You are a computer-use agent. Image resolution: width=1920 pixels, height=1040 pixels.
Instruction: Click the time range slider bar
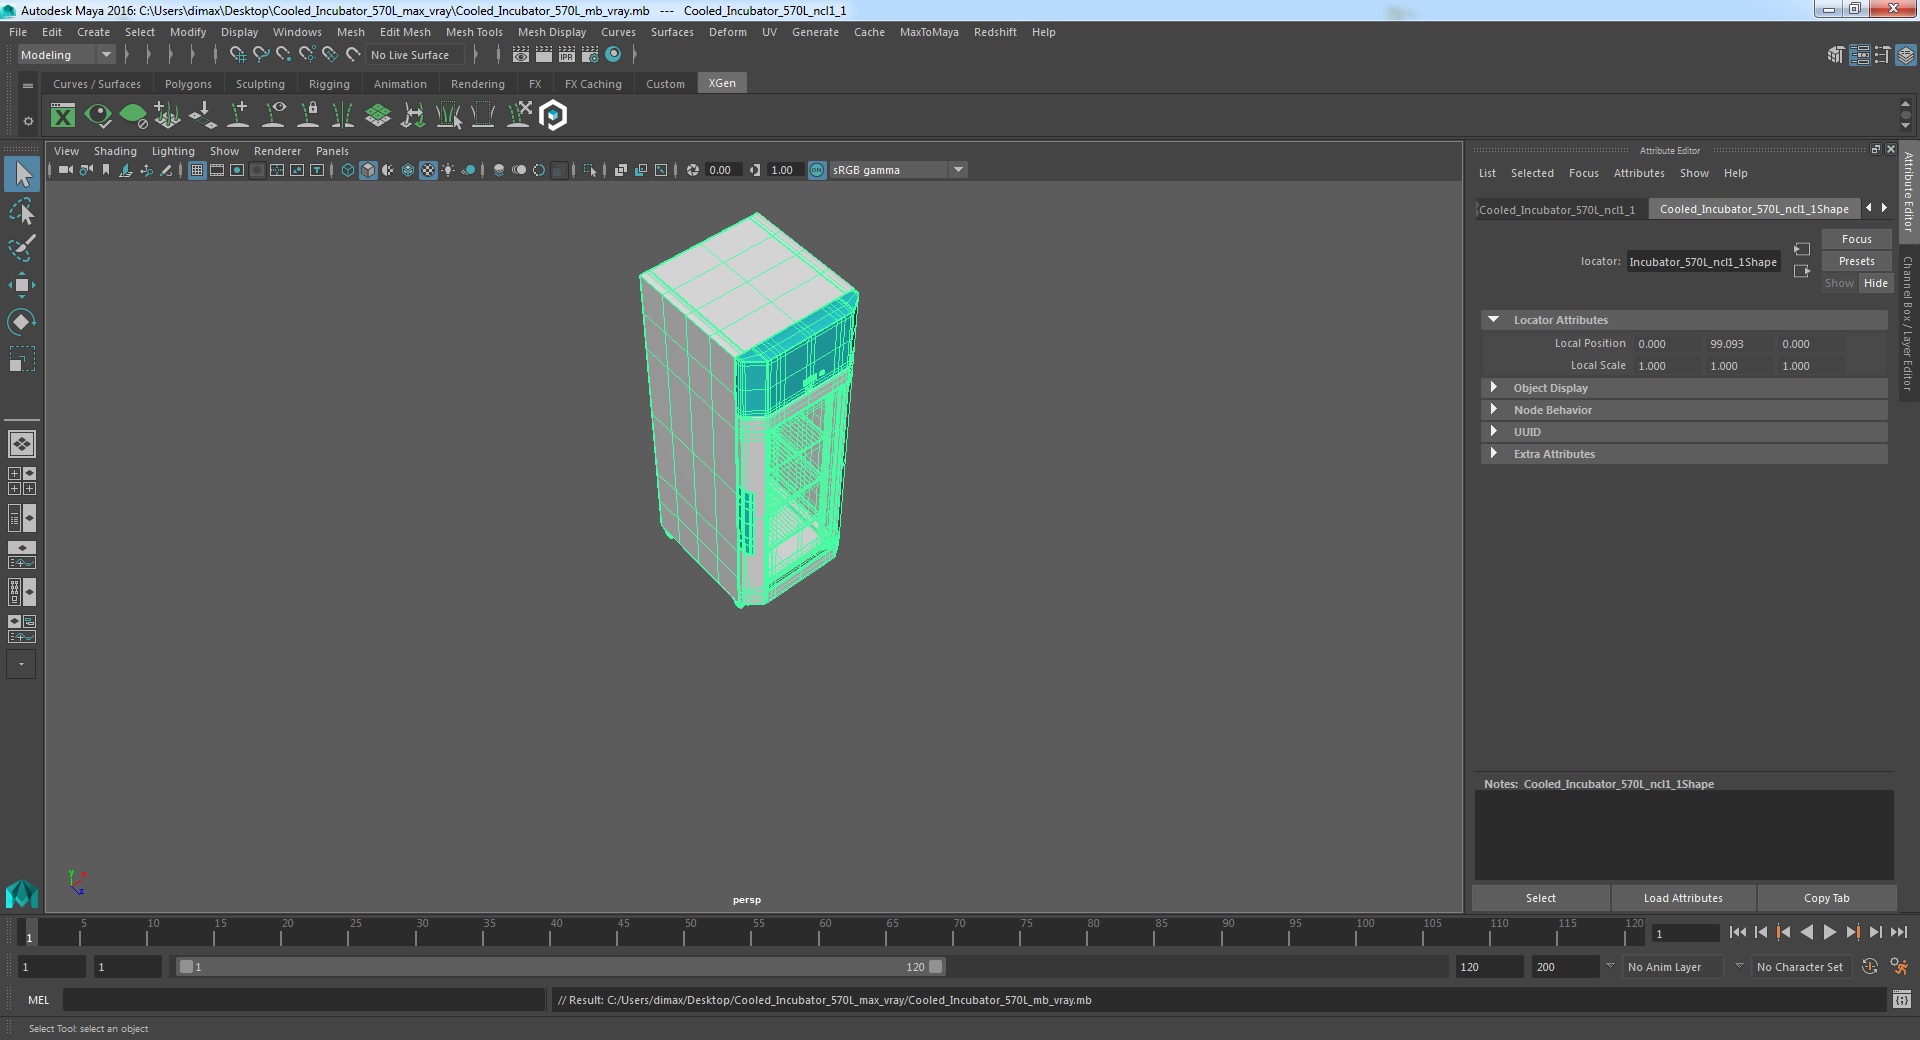[560, 967]
